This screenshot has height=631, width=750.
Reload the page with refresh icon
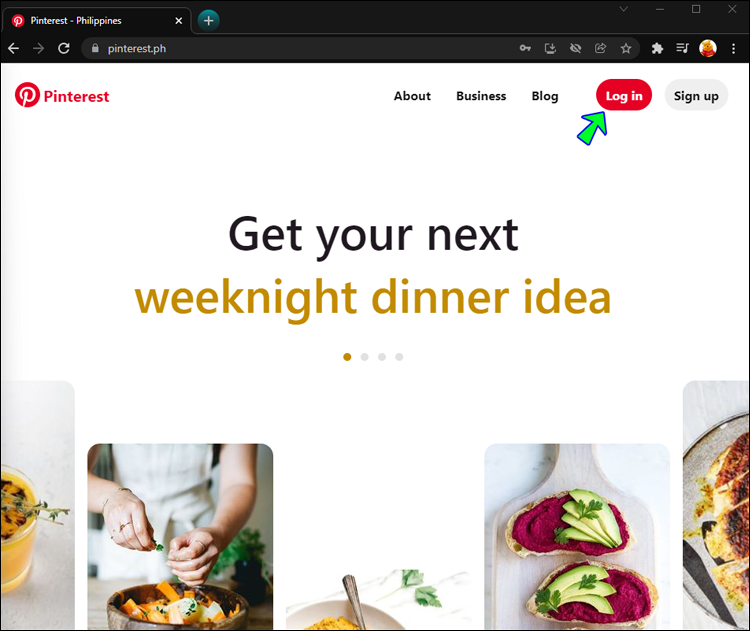point(64,48)
